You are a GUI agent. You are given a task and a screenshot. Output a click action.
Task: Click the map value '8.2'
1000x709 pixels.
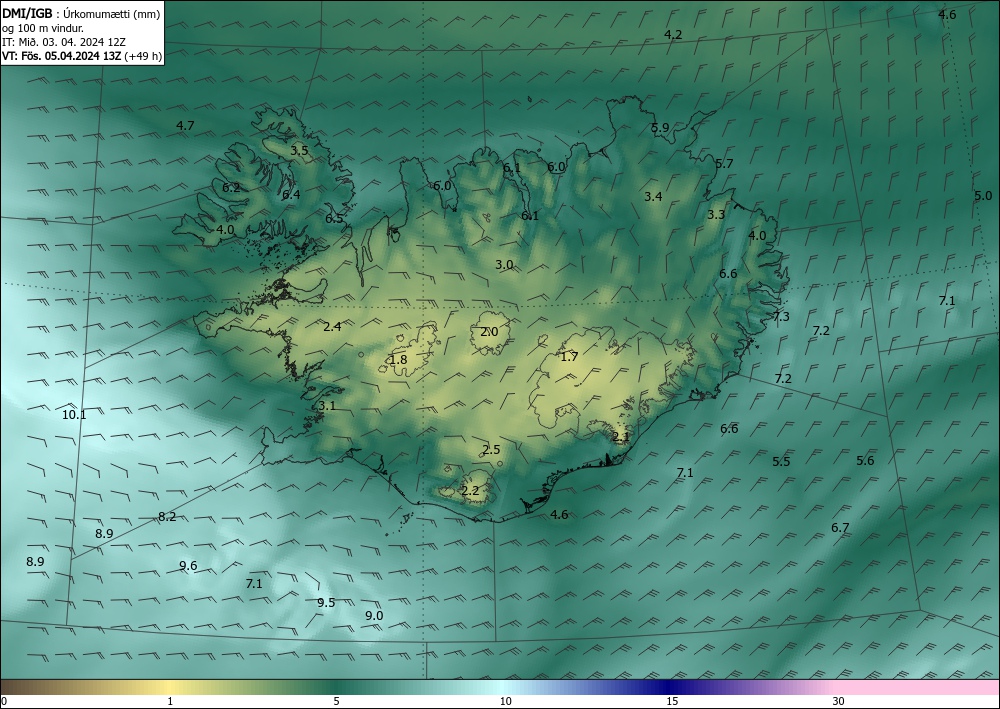point(167,517)
